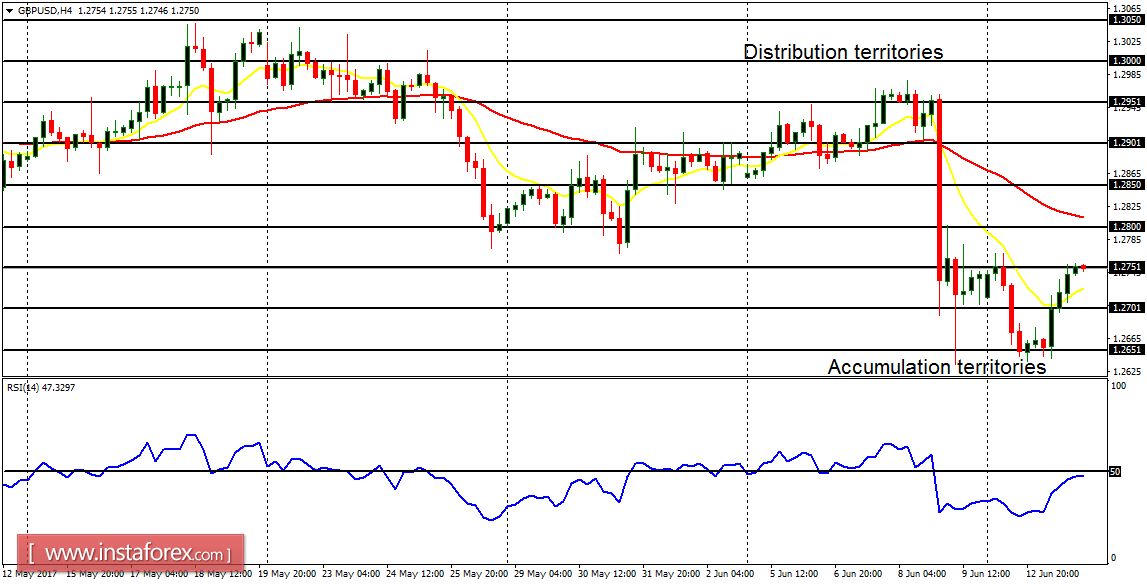Click the 1.2651 price level label
Screen dimensions: 1147x585
click(1123, 350)
